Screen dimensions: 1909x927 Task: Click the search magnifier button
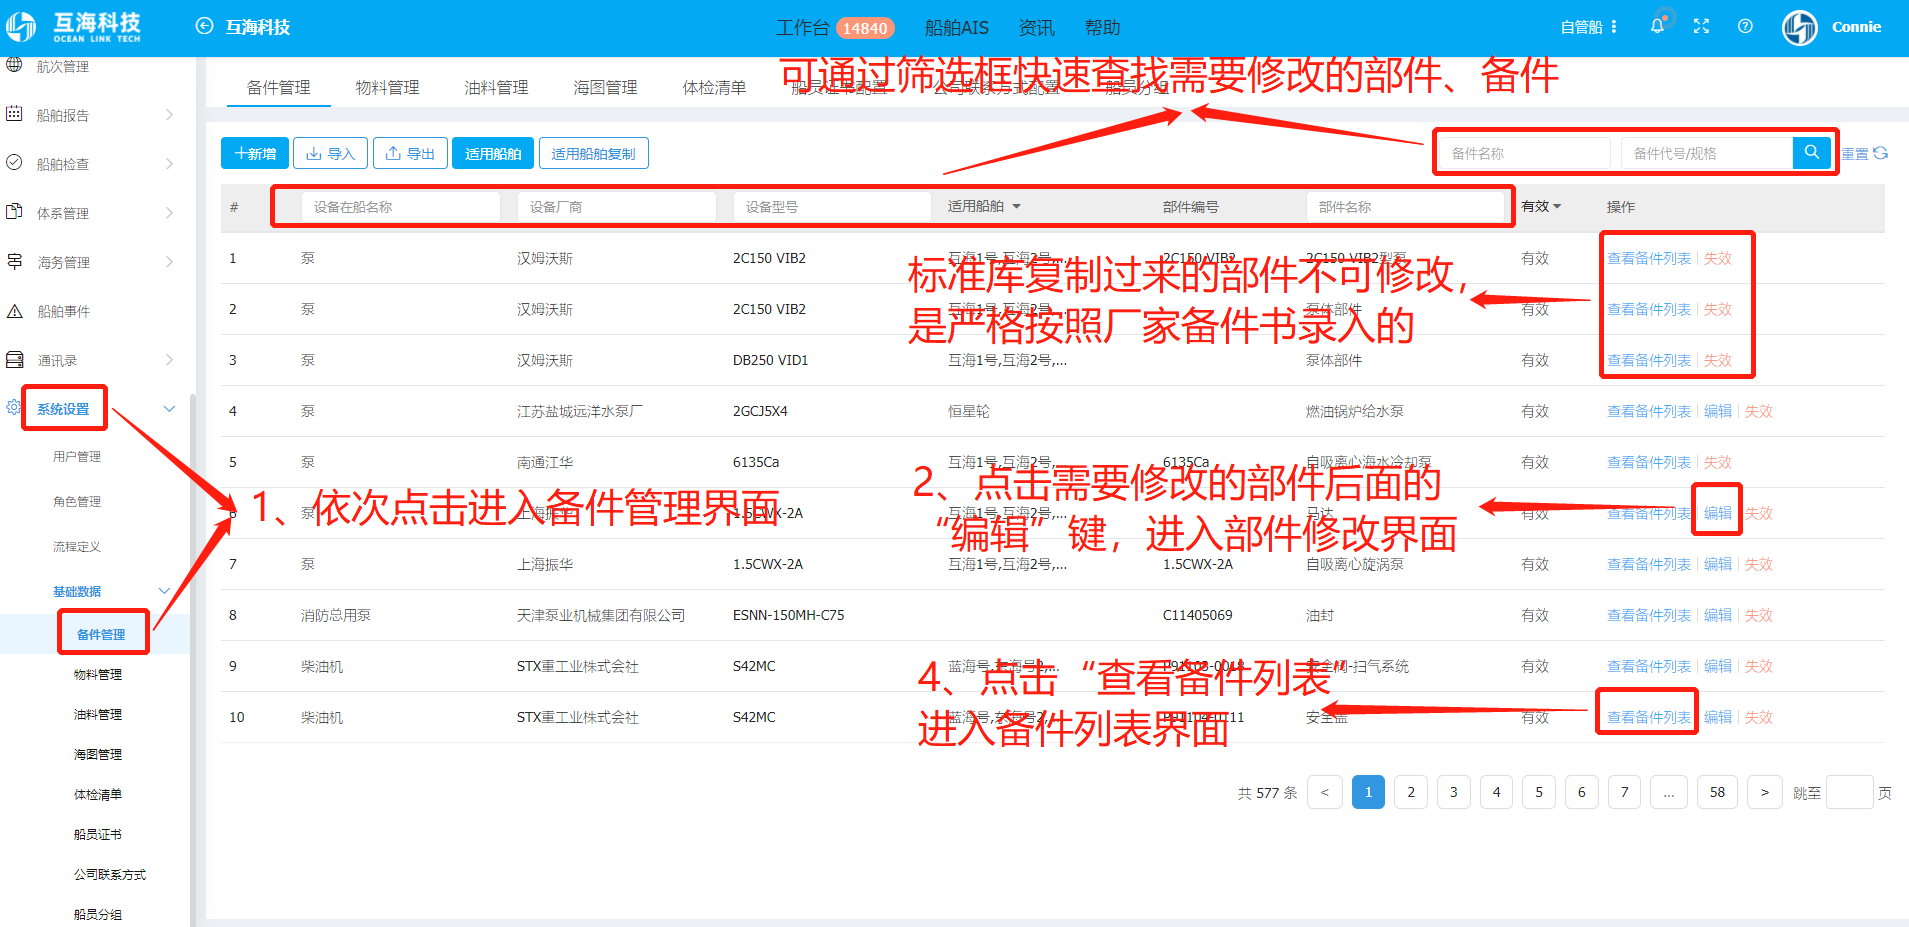(x=1811, y=152)
